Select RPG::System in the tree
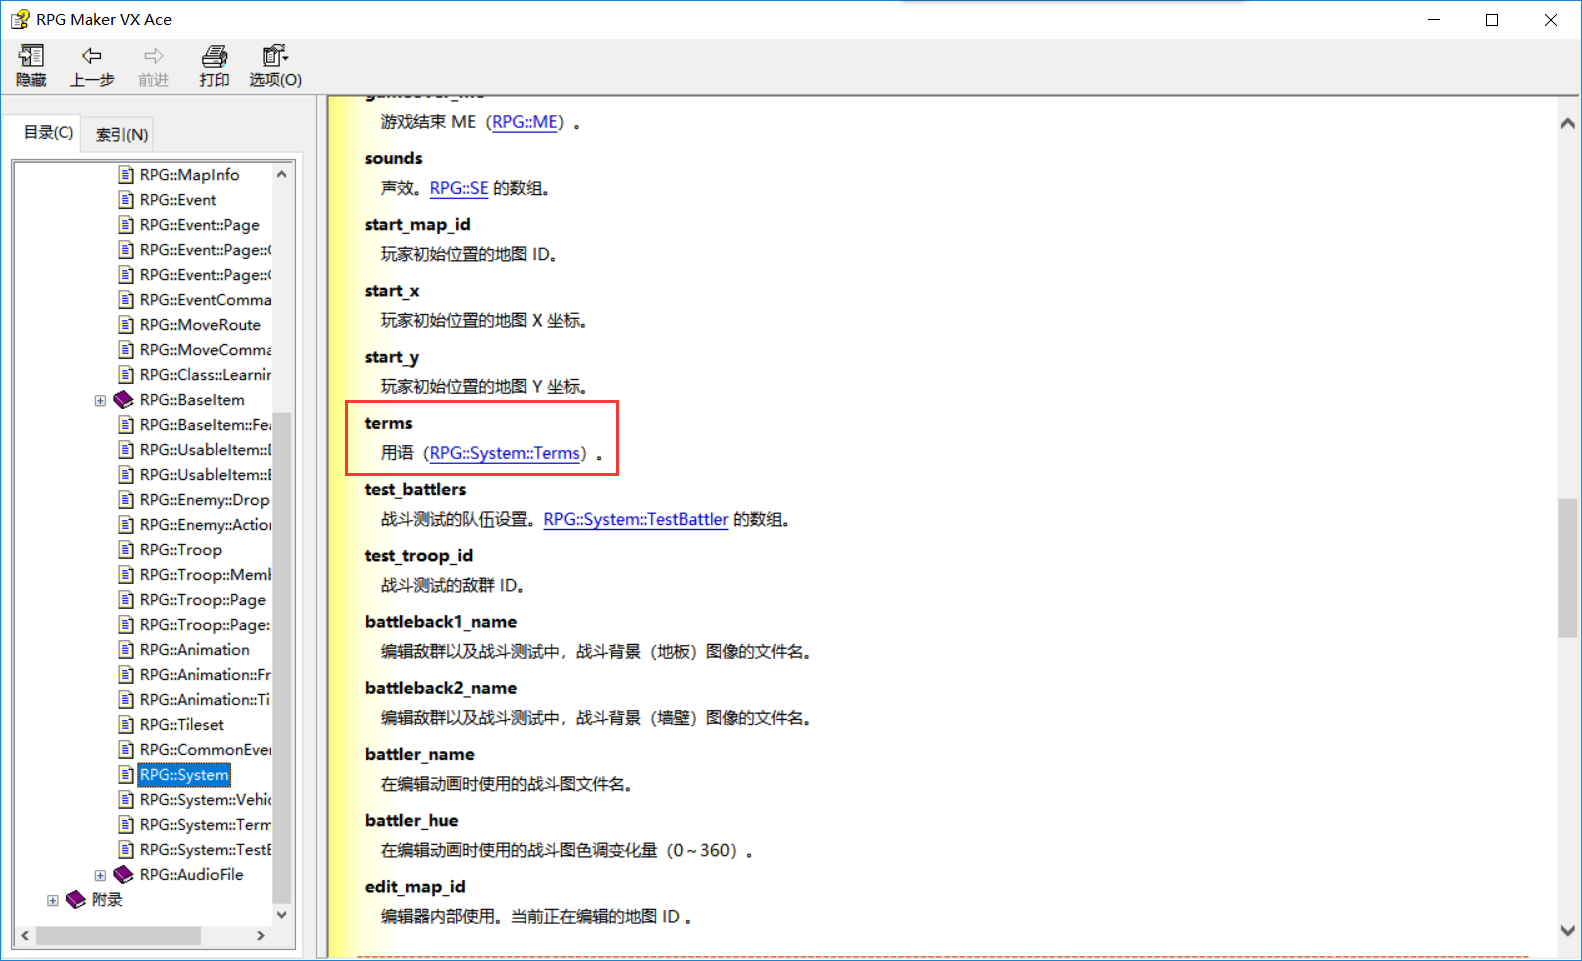This screenshot has width=1582, height=961. [184, 775]
